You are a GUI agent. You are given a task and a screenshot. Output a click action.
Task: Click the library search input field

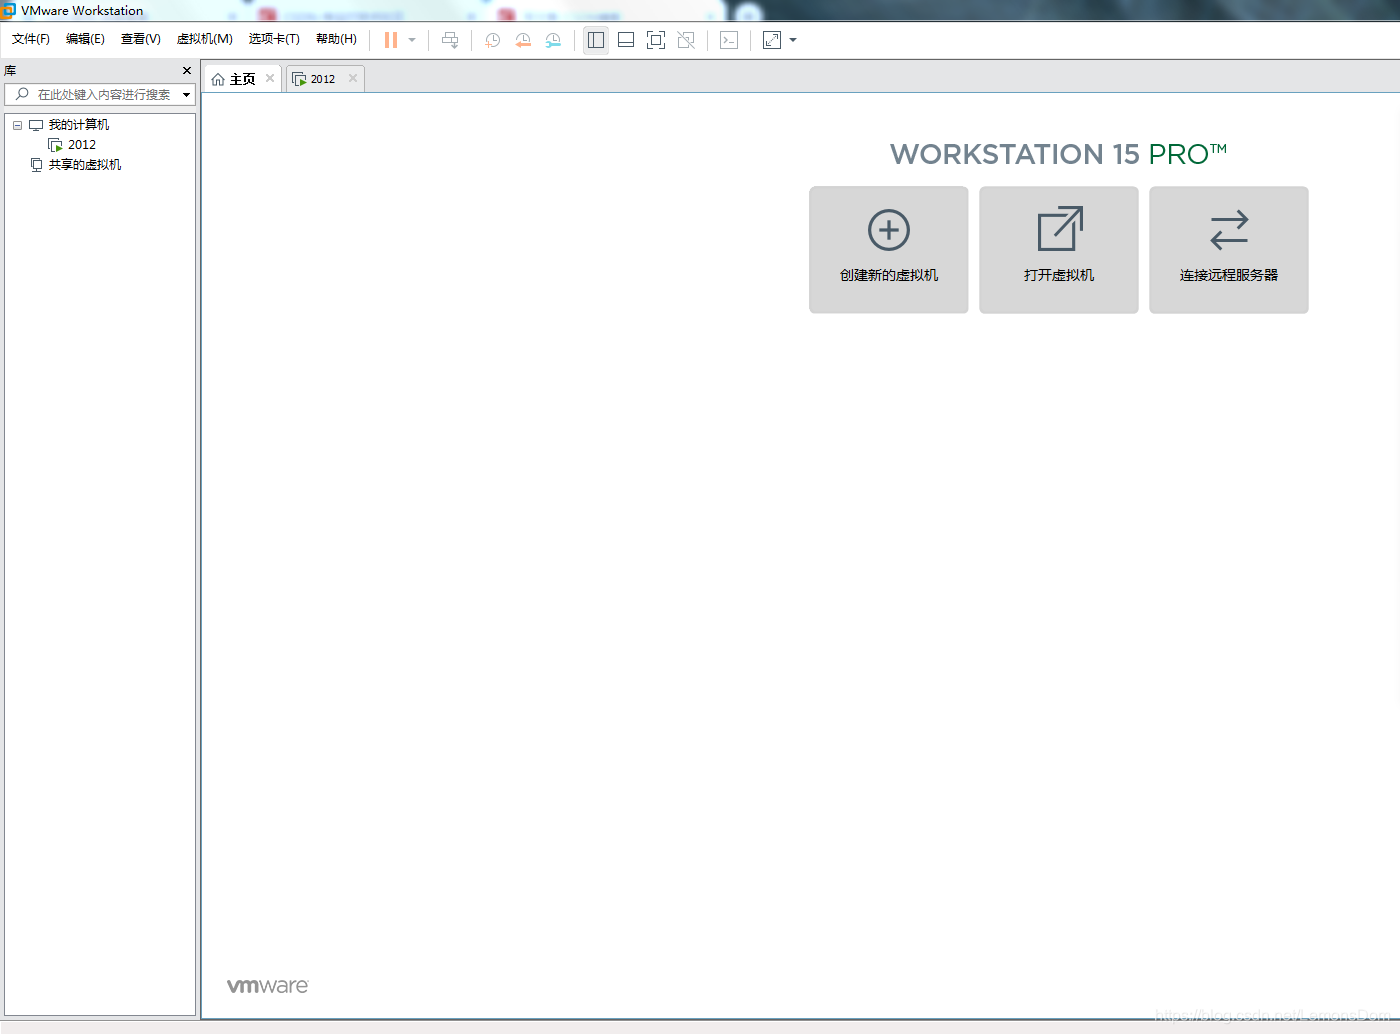point(101,94)
